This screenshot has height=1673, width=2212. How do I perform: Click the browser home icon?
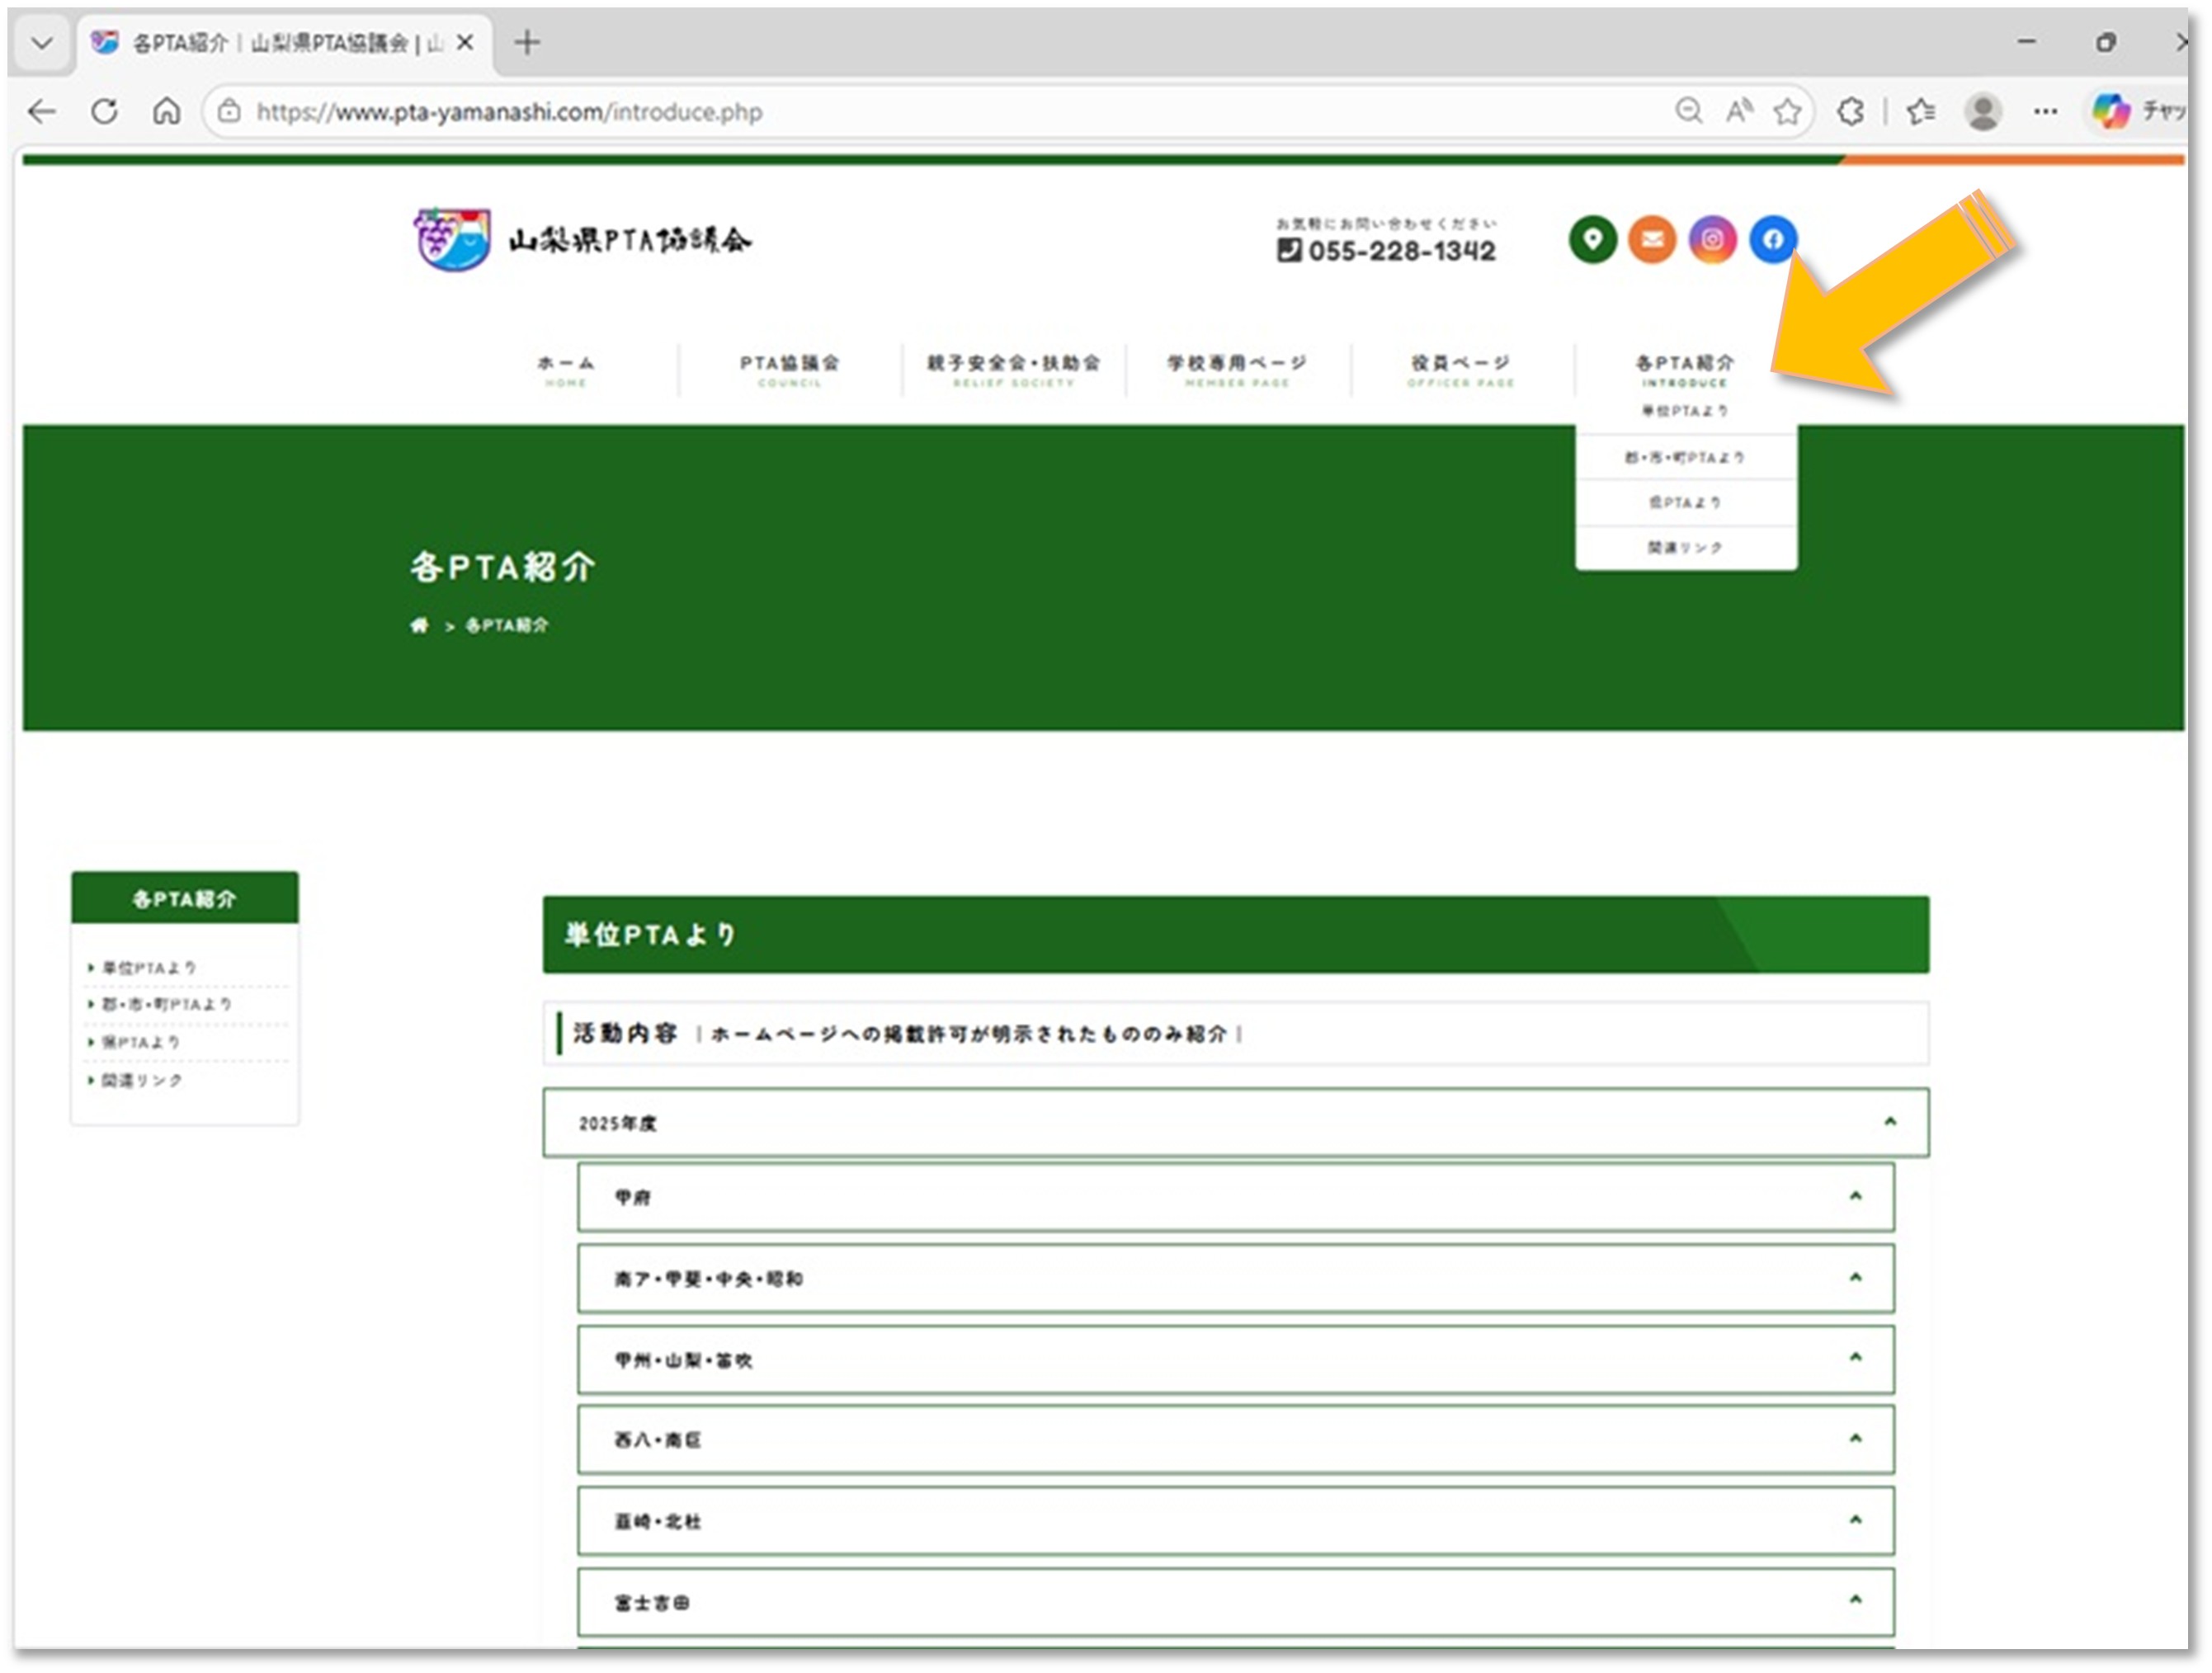(x=167, y=111)
